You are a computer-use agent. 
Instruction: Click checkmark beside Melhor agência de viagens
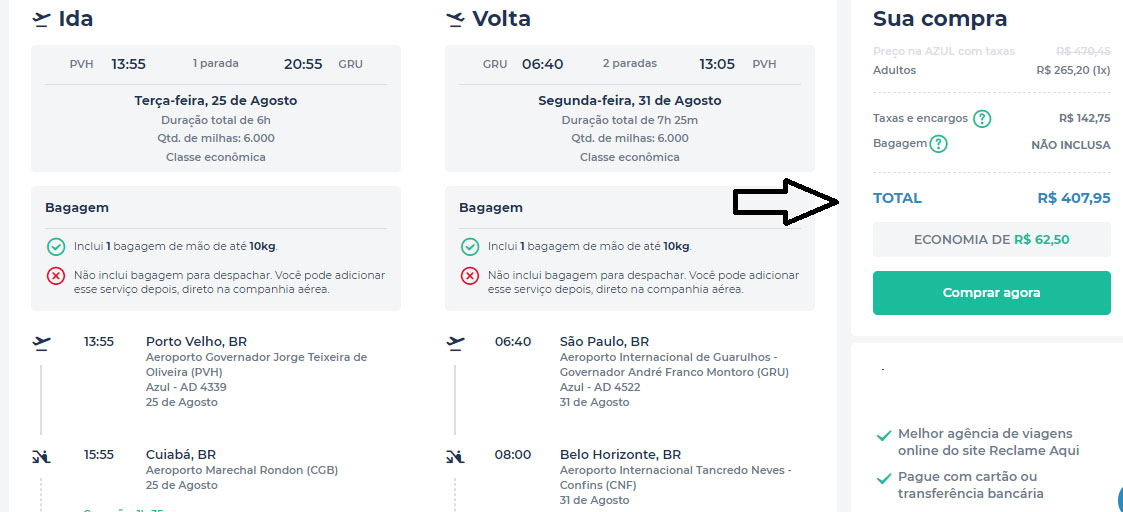click(883, 436)
